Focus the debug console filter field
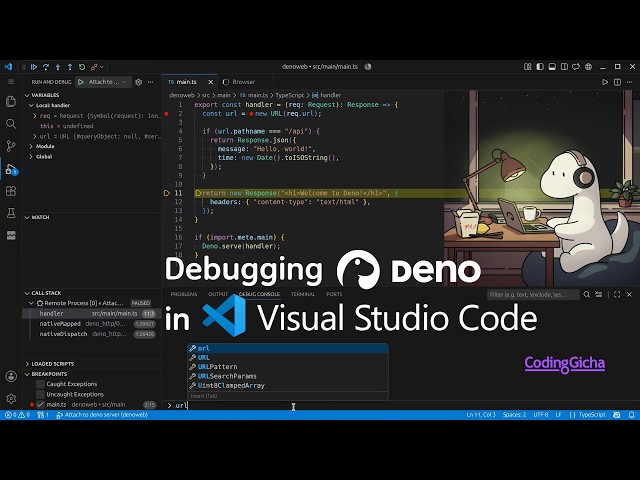640x480 pixels. tap(533, 295)
